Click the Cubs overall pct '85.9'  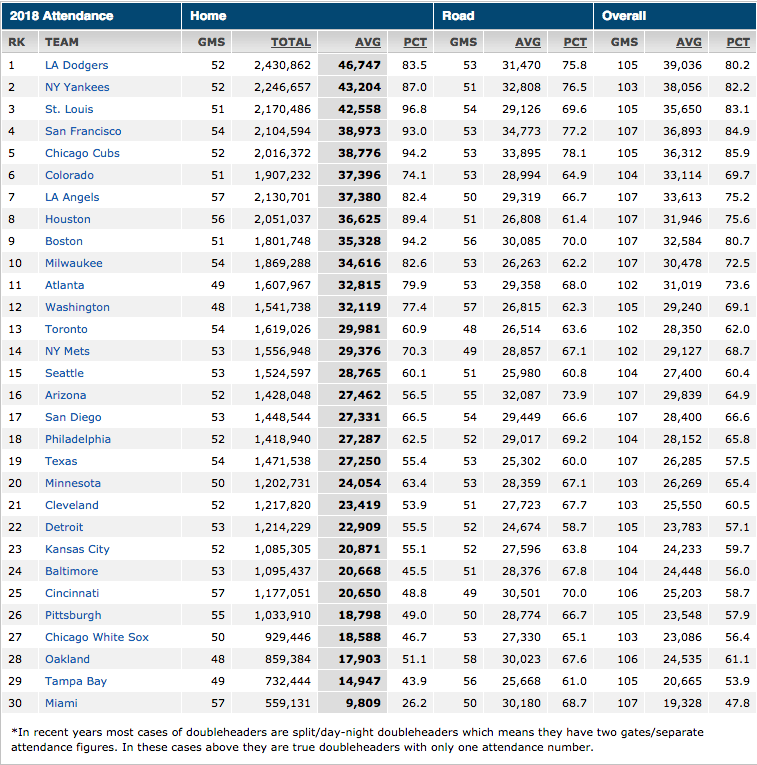pyautogui.click(x=737, y=153)
